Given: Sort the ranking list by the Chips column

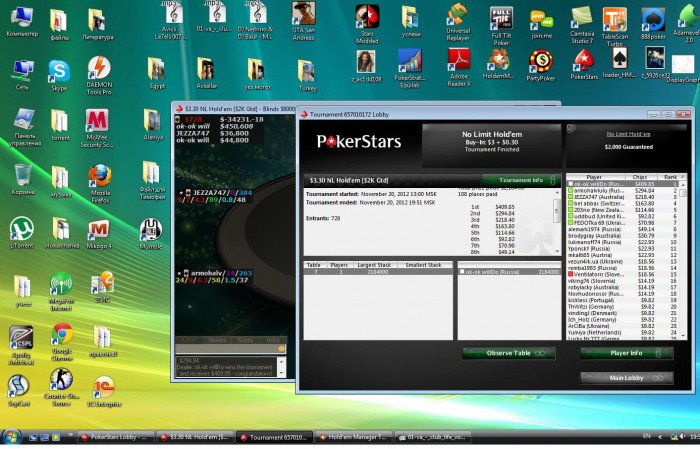Looking at the screenshot, I should (x=640, y=177).
